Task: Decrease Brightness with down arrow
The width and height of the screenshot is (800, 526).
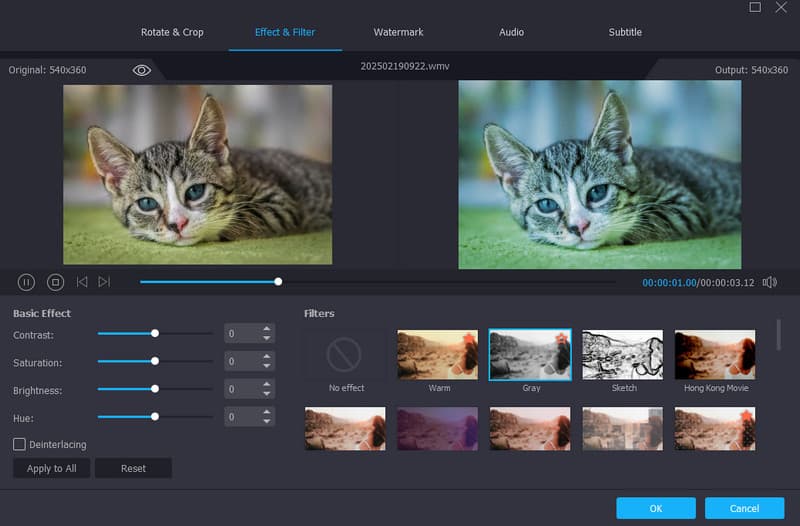Action: coord(266,393)
